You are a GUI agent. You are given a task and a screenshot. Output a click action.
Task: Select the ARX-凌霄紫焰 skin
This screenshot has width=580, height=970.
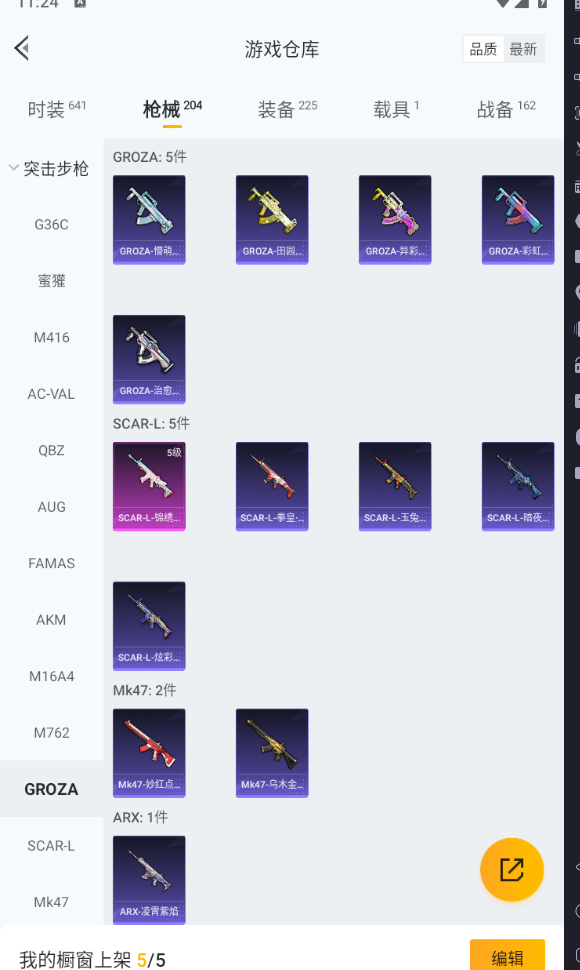click(x=149, y=880)
